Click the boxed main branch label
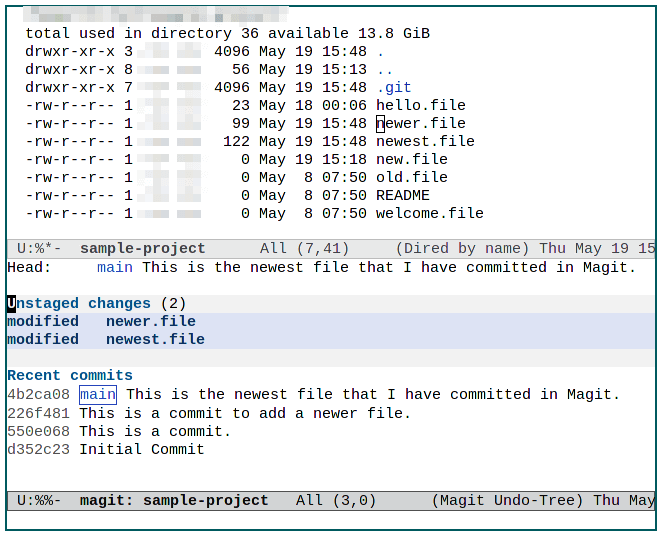661x535 pixels. coord(98,394)
